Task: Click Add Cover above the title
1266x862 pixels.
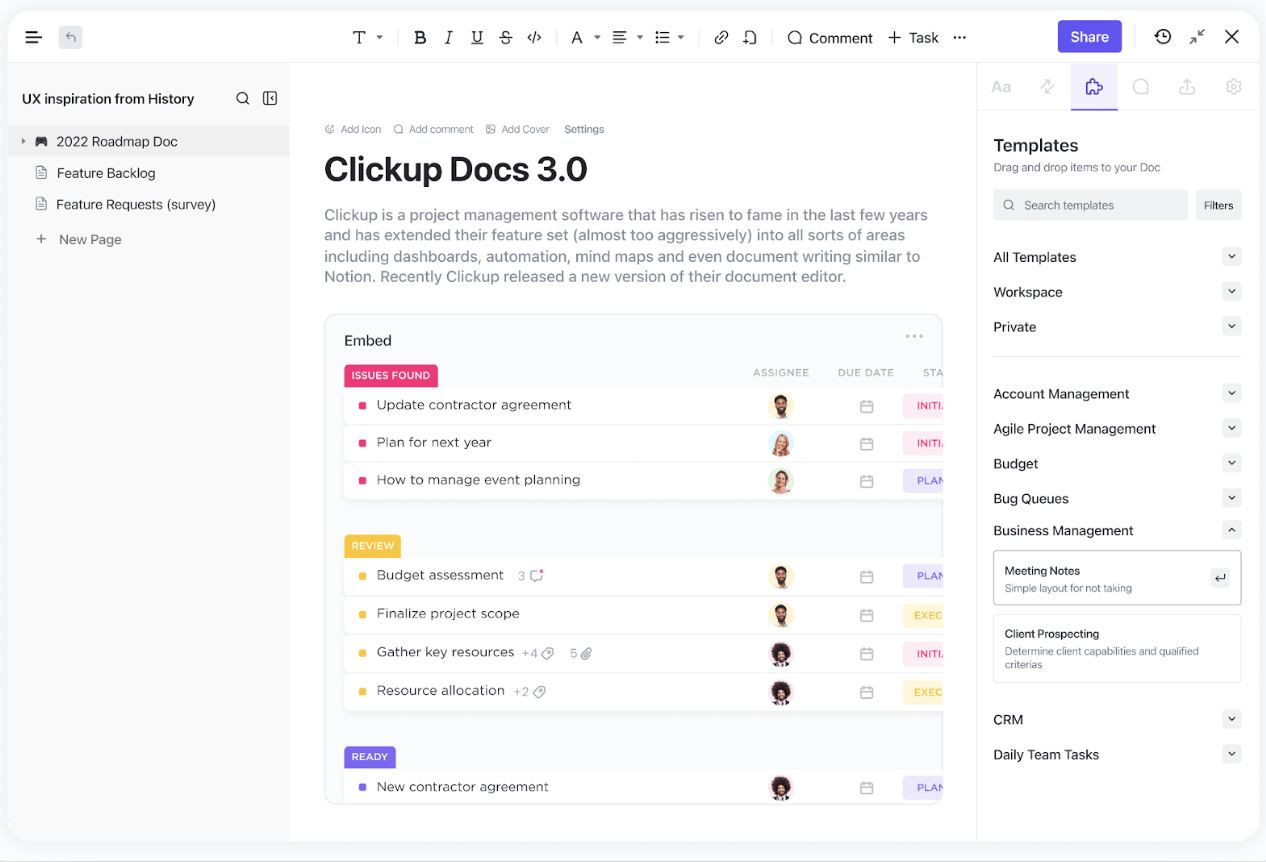Action: [x=517, y=129]
